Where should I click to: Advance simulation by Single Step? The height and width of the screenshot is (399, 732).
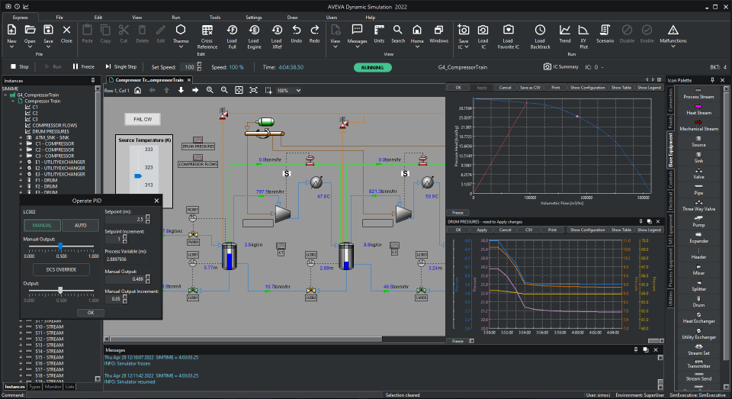click(121, 67)
